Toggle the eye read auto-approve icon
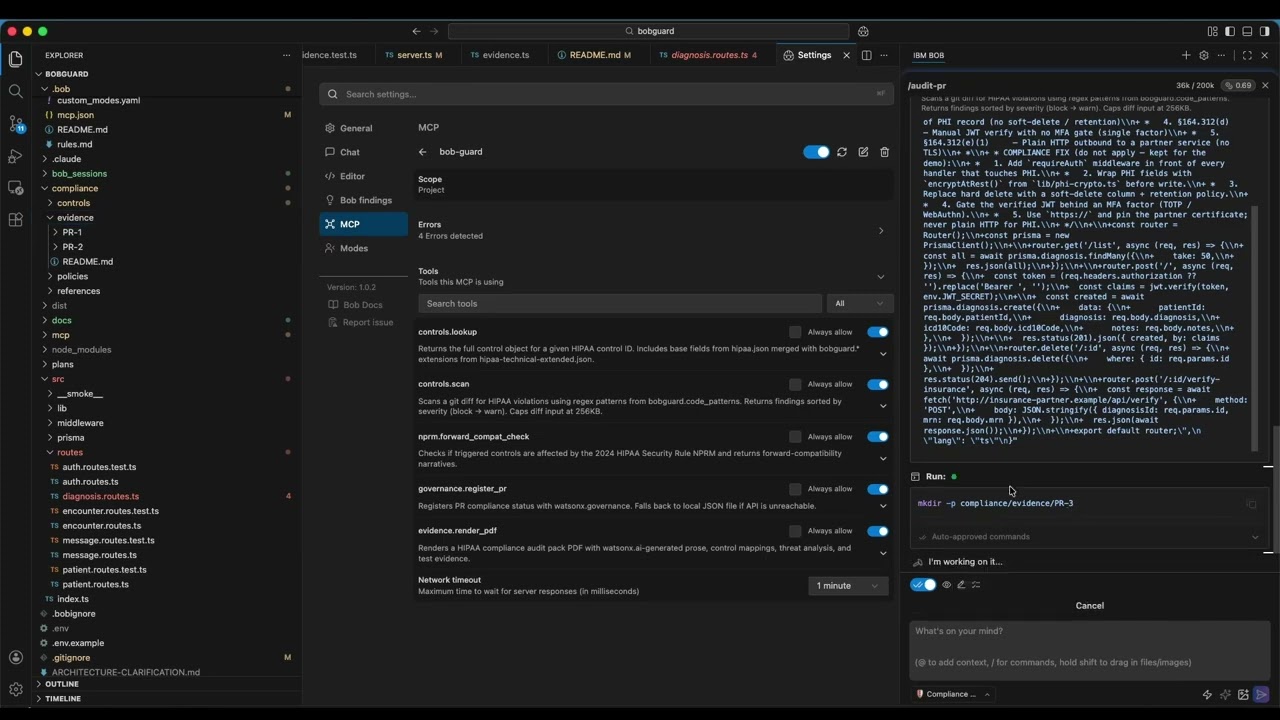Viewport: 1280px width, 720px height. coord(946,585)
